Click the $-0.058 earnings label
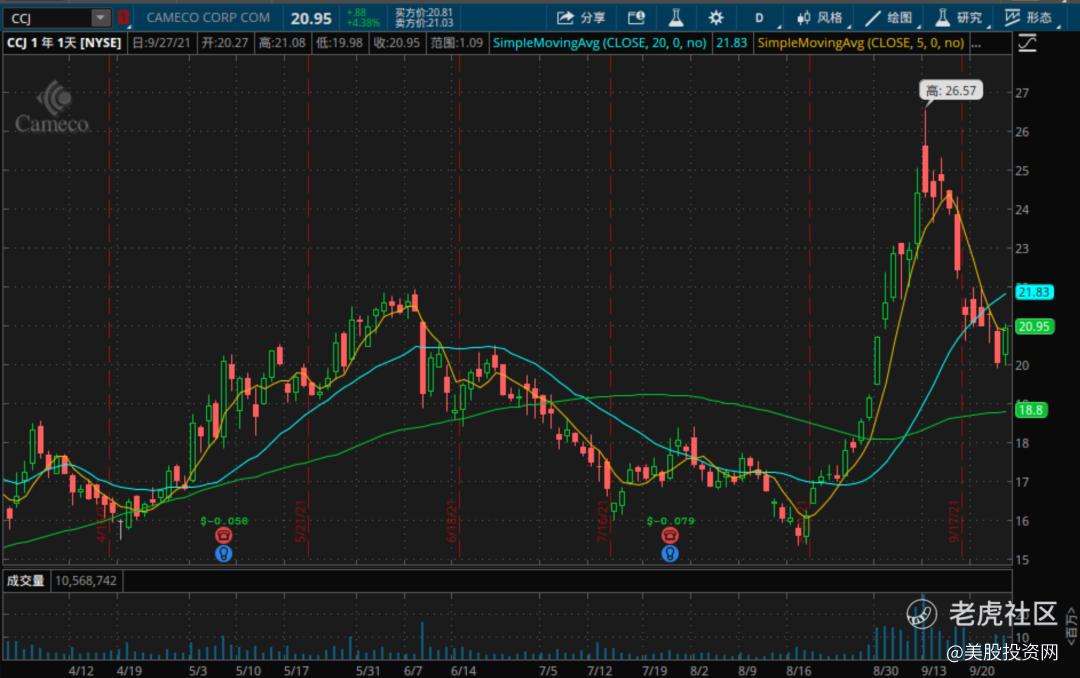Screen dimensions: 1080x678 point(224,521)
